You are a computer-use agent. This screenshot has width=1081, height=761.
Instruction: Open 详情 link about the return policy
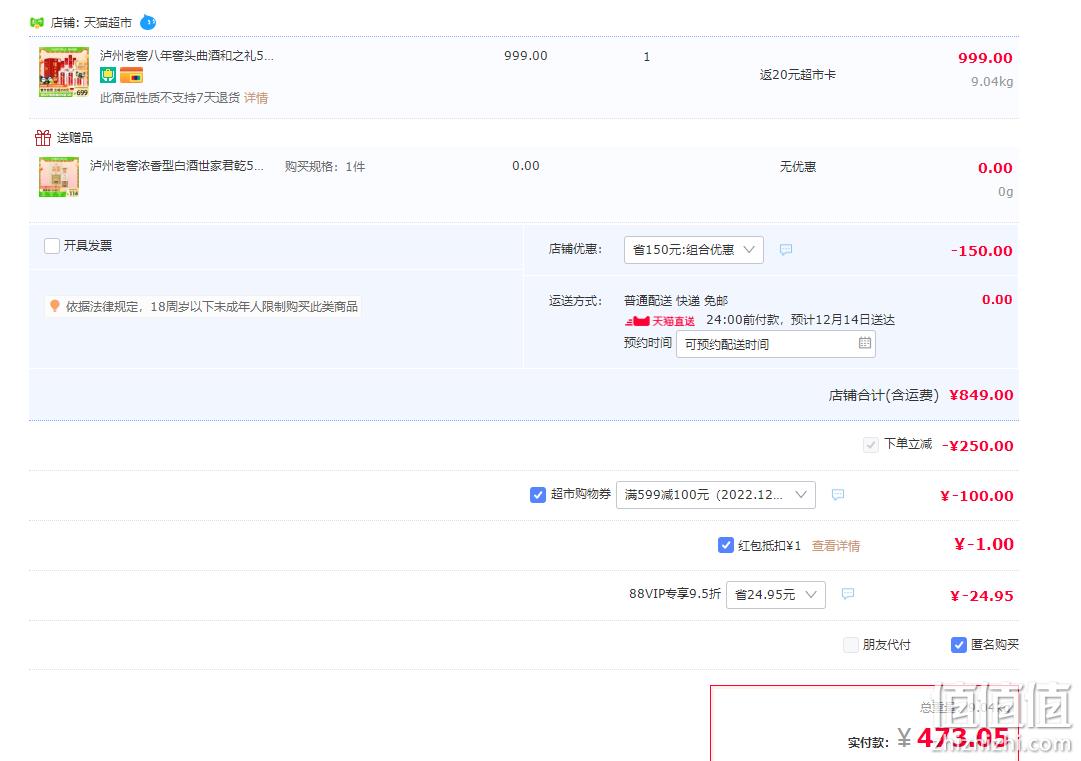pyautogui.click(x=256, y=98)
